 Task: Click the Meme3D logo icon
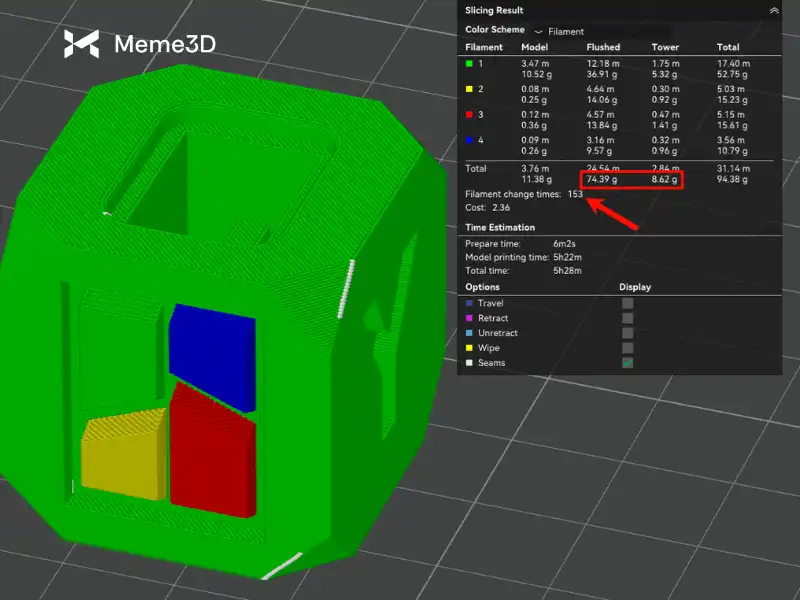click(x=82, y=44)
